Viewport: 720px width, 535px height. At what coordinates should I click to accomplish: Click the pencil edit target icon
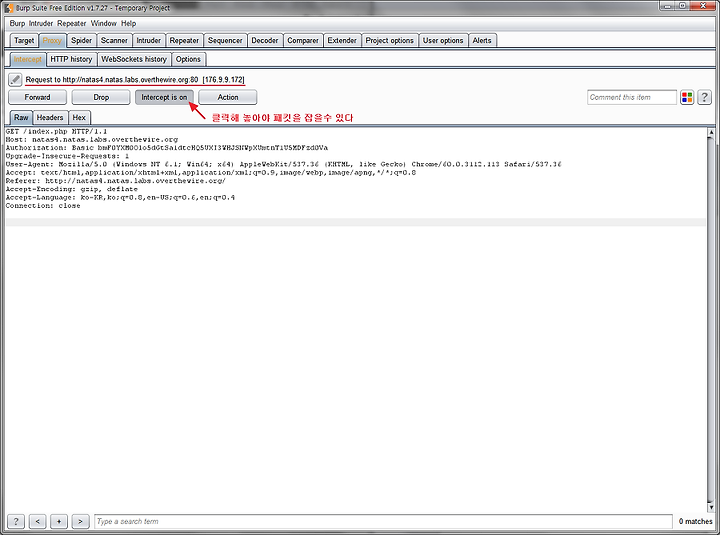pyautogui.click(x=15, y=79)
